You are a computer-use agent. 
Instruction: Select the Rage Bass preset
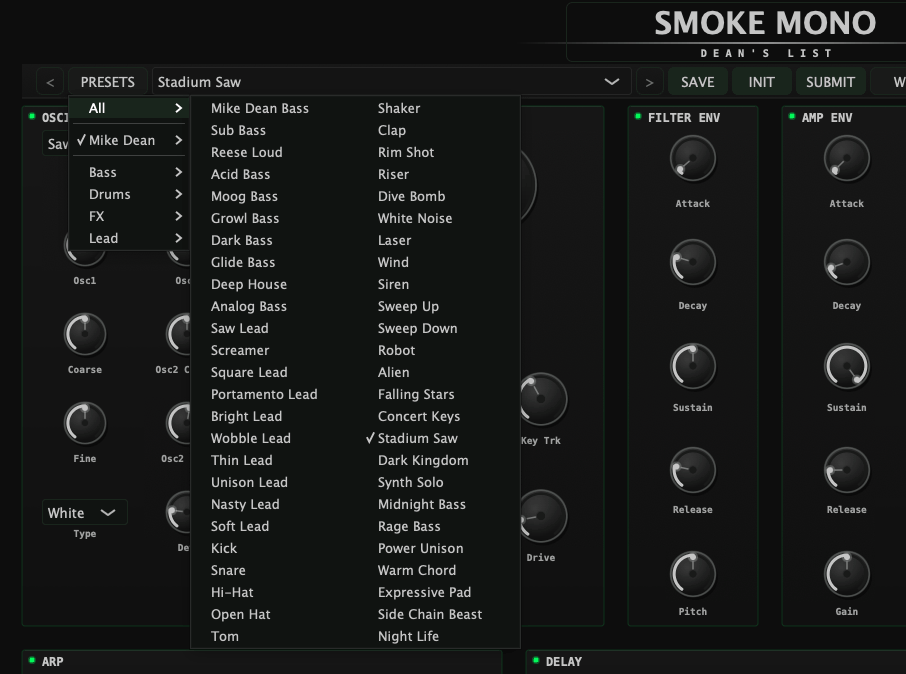click(408, 526)
